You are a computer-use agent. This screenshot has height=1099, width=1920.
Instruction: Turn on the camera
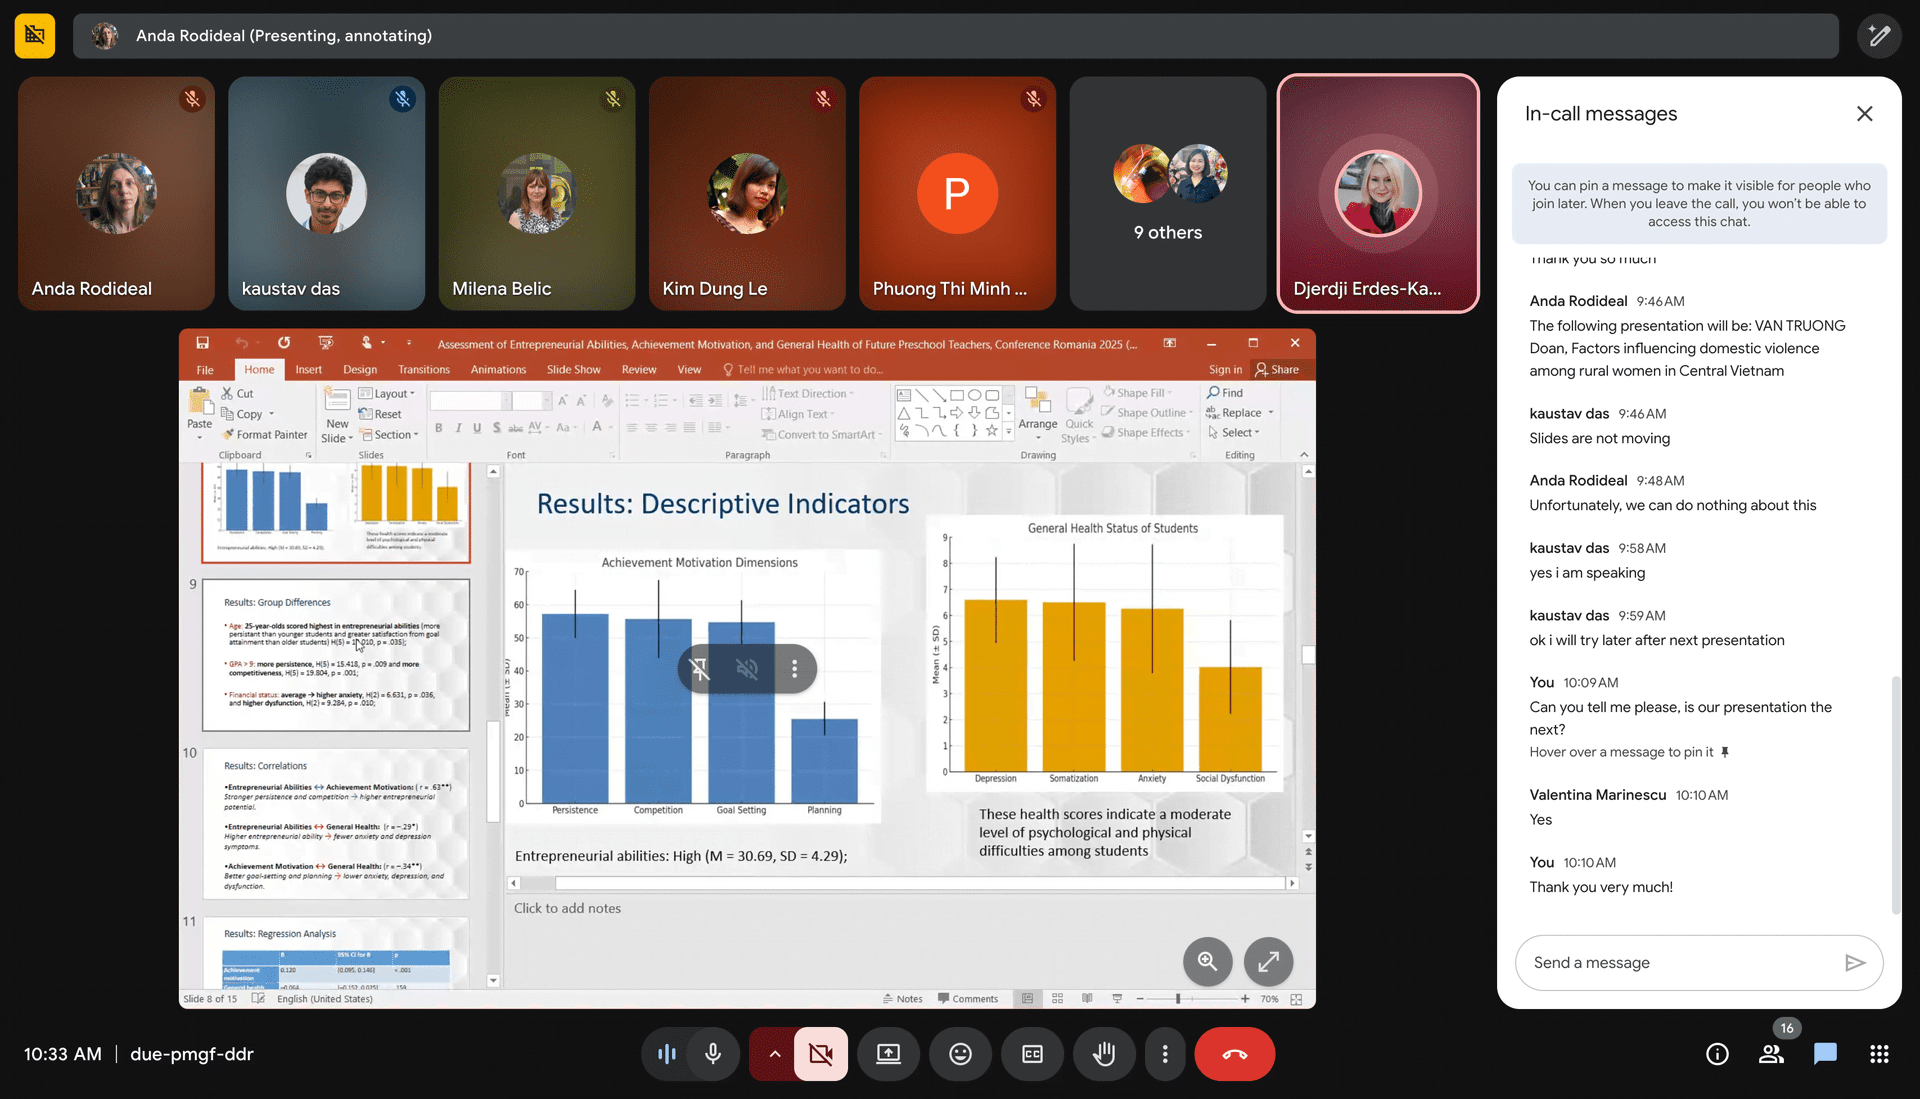pyautogui.click(x=821, y=1054)
